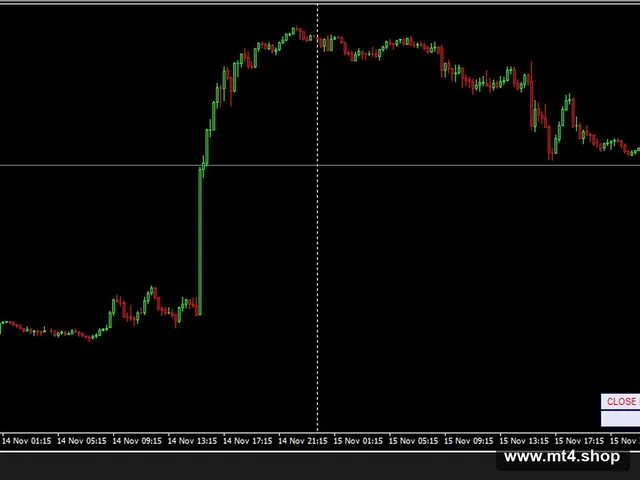Click the 15 Nov 09:15 time label
Screen dimensions: 640x480
pos(469,441)
